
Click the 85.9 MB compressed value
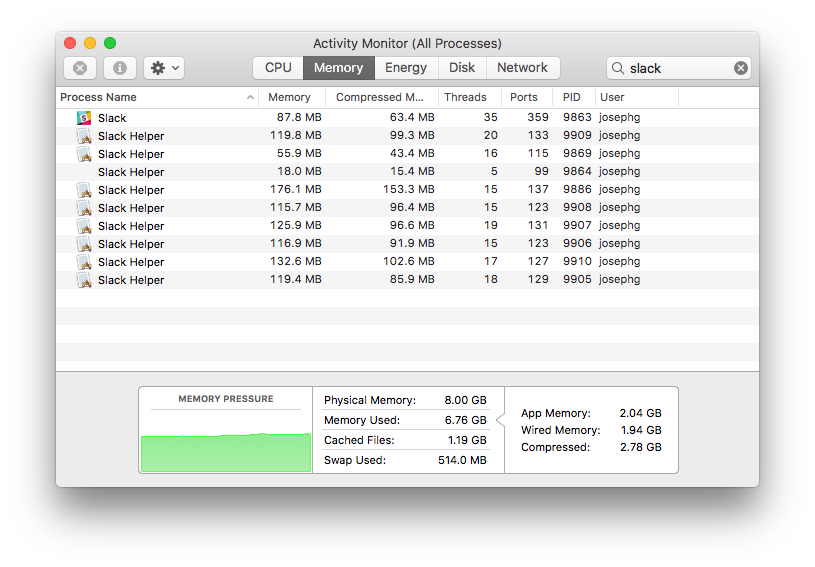412,280
